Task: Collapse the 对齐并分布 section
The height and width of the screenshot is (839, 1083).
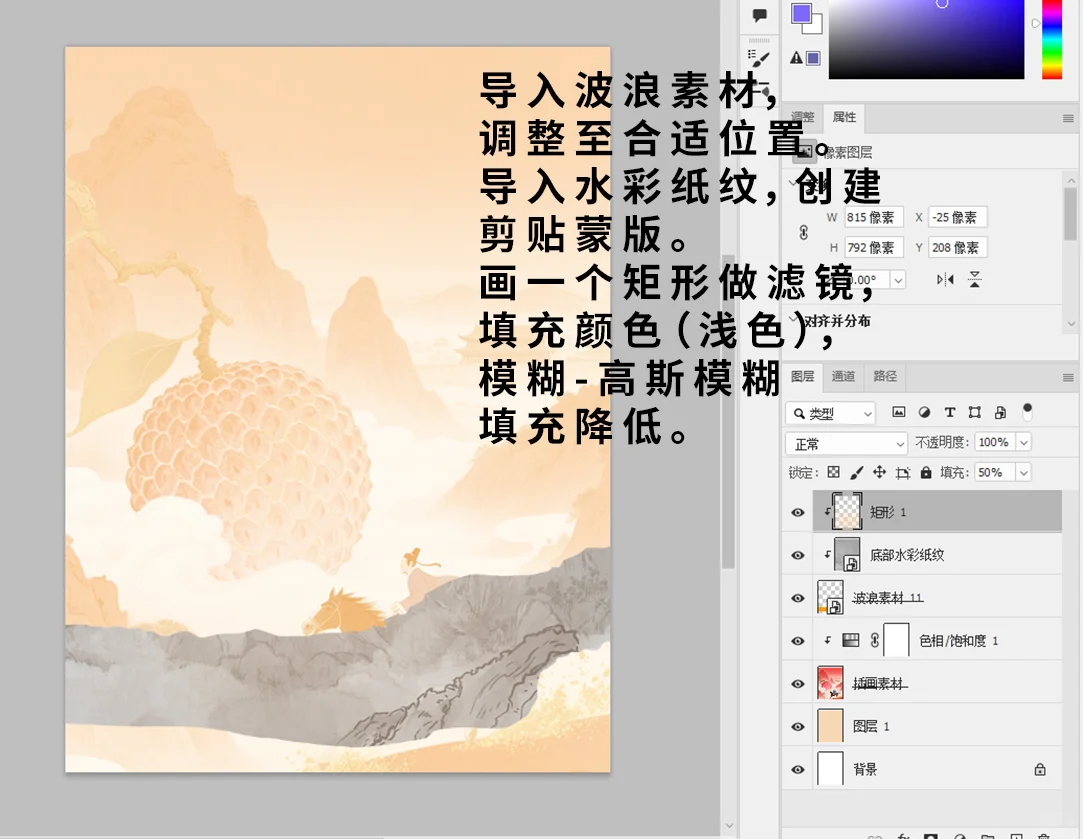Action: pos(793,319)
